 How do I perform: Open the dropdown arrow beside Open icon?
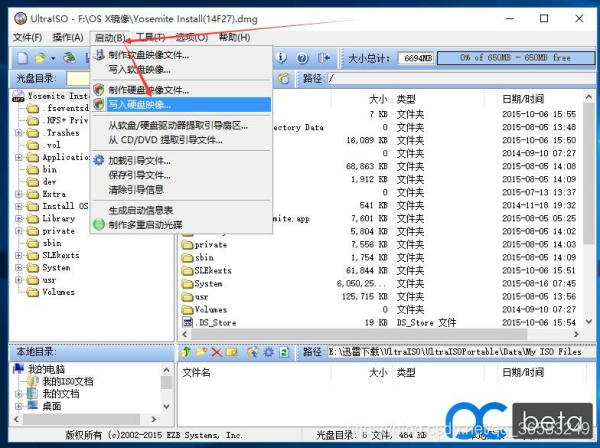(x=53, y=59)
